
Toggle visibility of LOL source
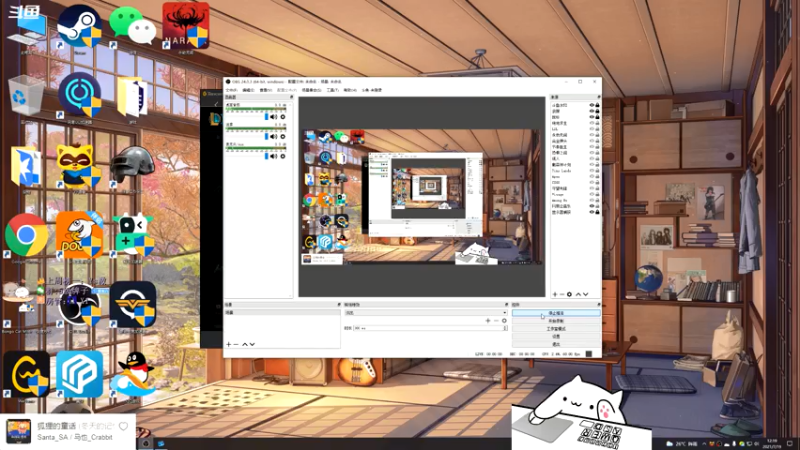(592, 129)
